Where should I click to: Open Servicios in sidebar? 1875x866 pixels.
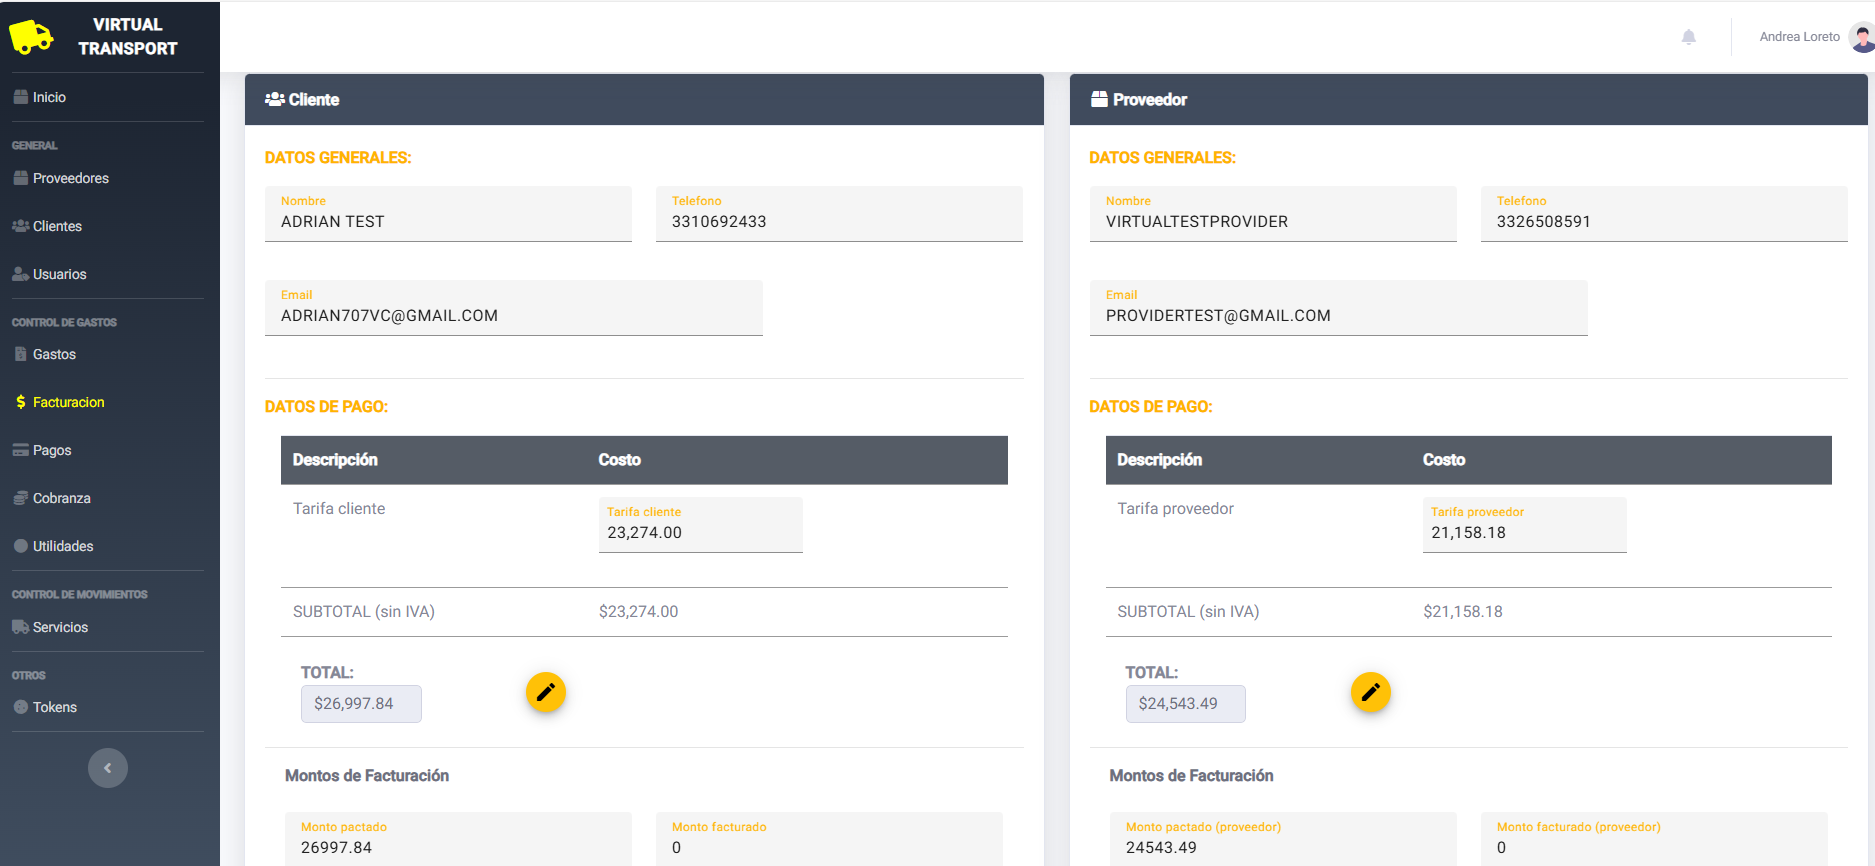click(x=60, y=627)
